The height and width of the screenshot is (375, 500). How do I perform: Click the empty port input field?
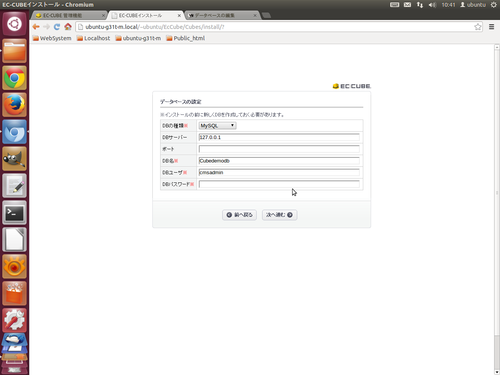279,149
